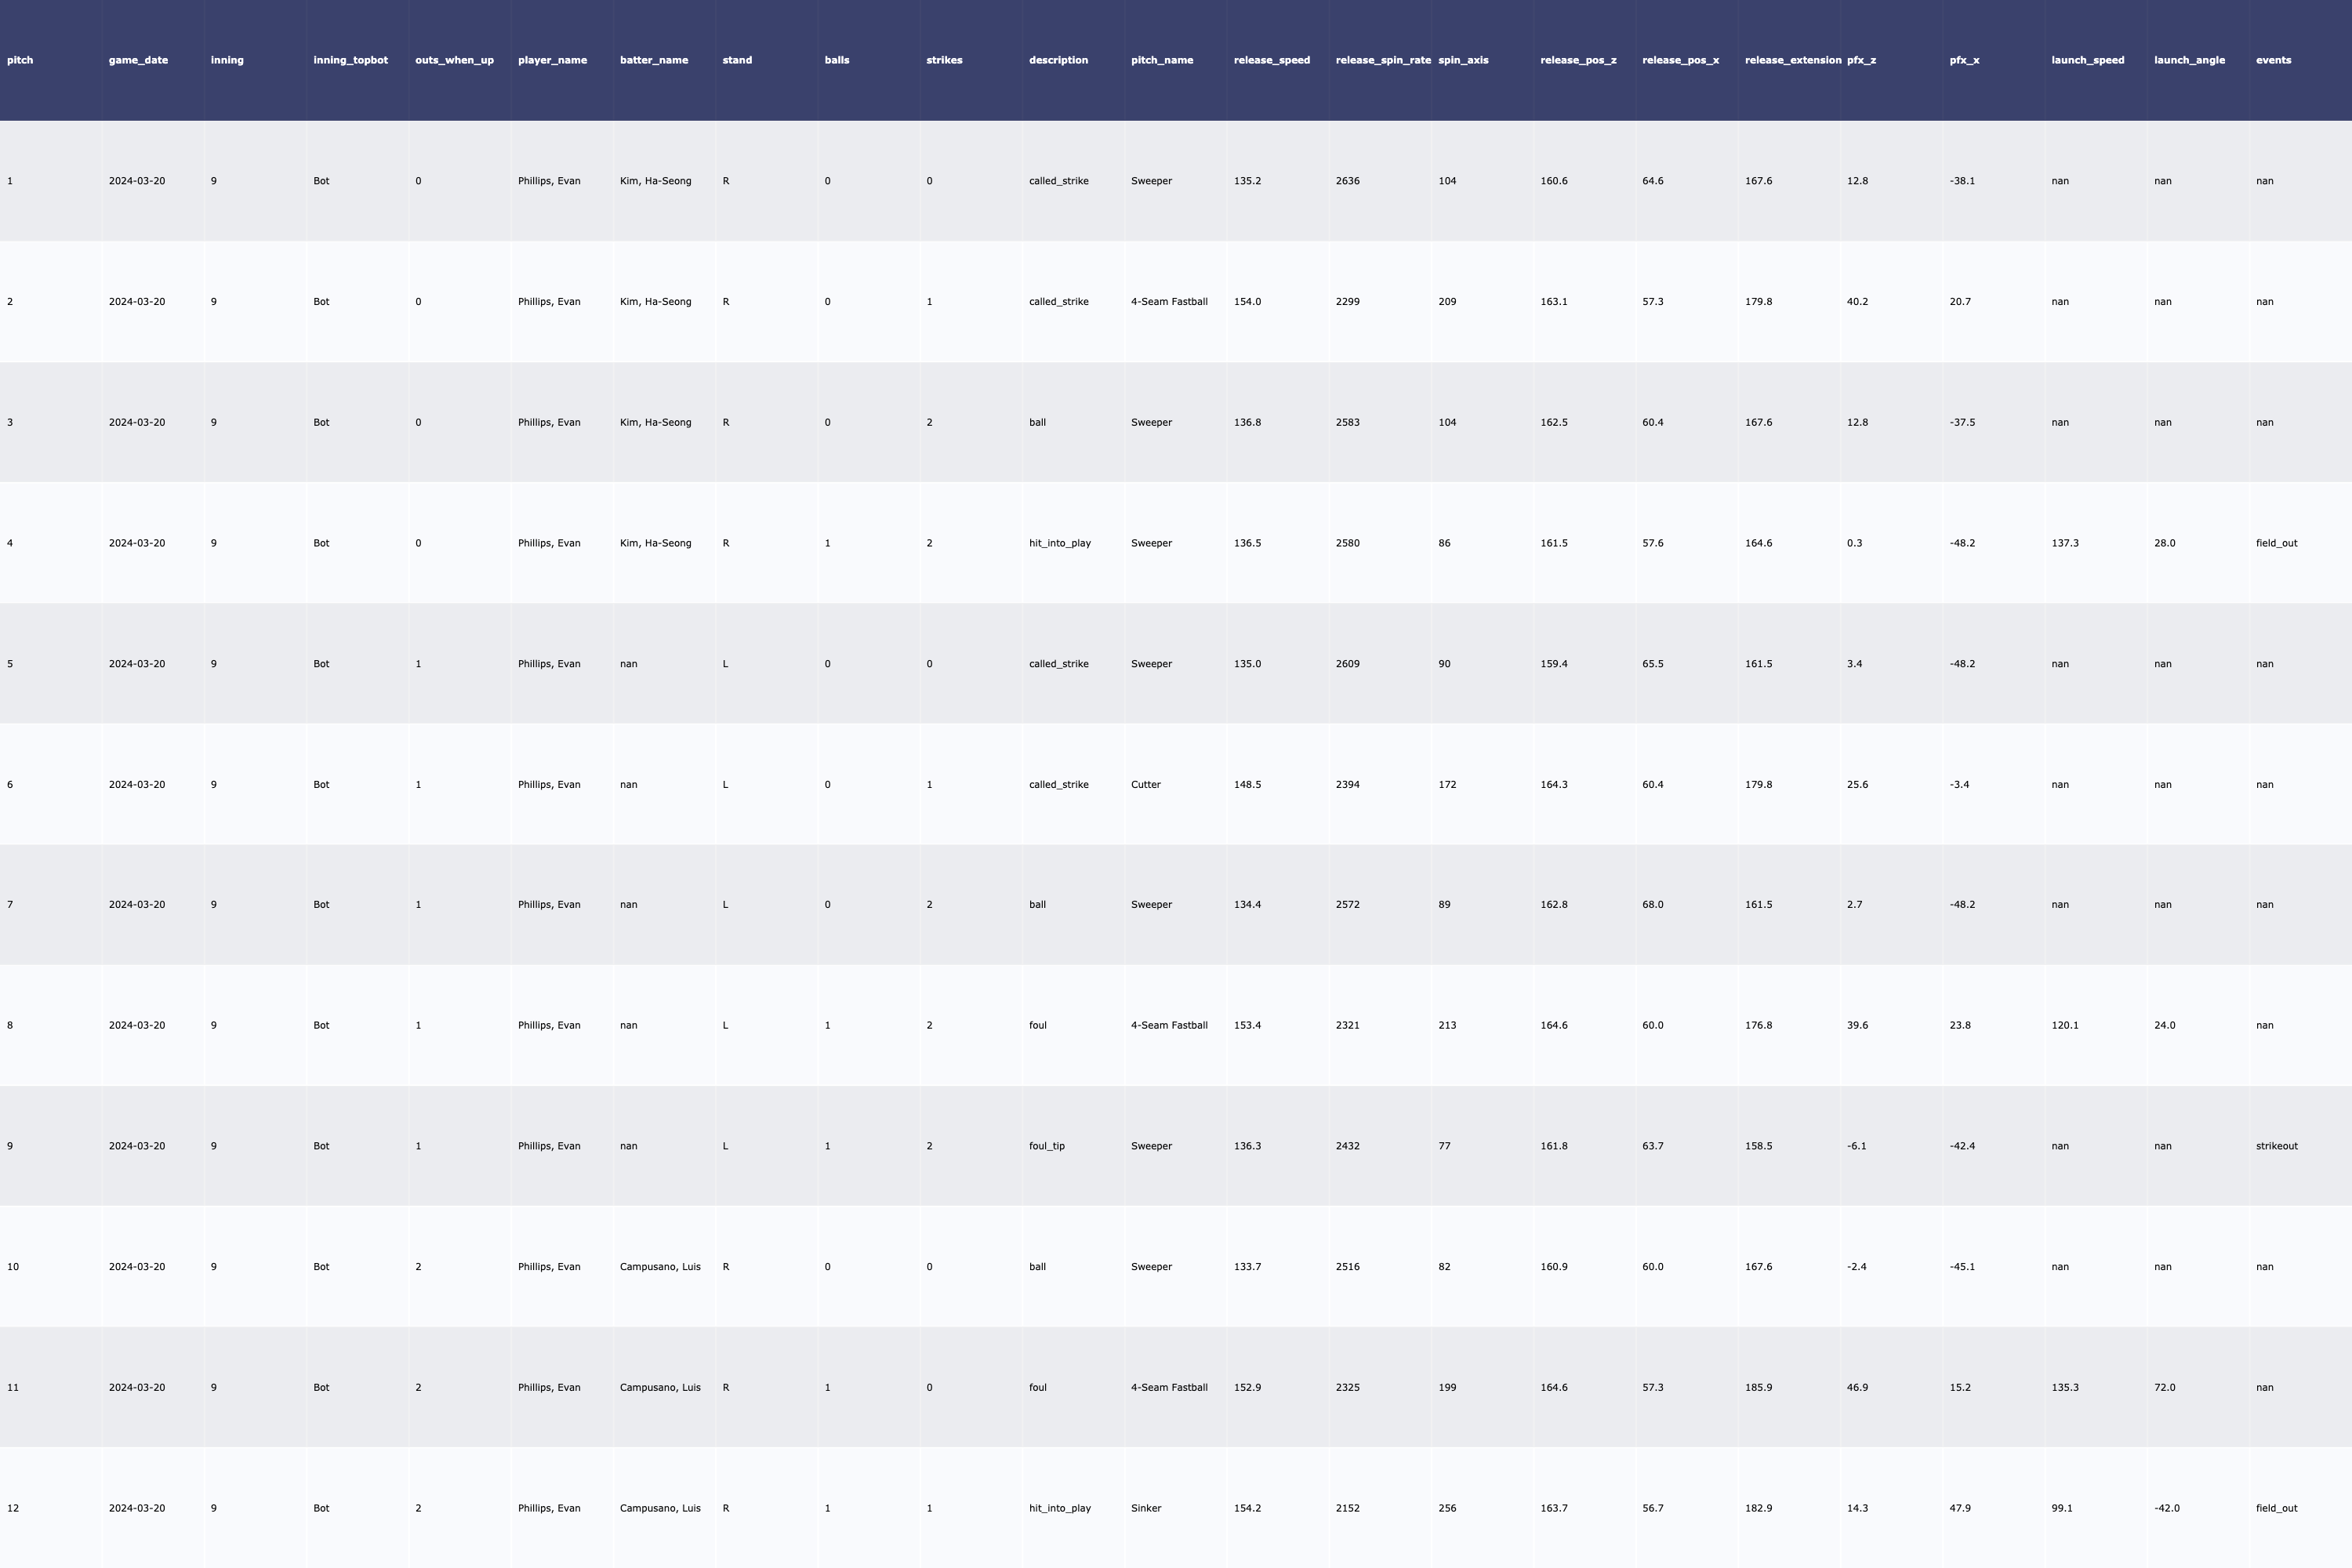The width and height of the screenshot is (2352, 1568).
Task: Click the foul_tip description cell
Action: pos(1046,1146)
